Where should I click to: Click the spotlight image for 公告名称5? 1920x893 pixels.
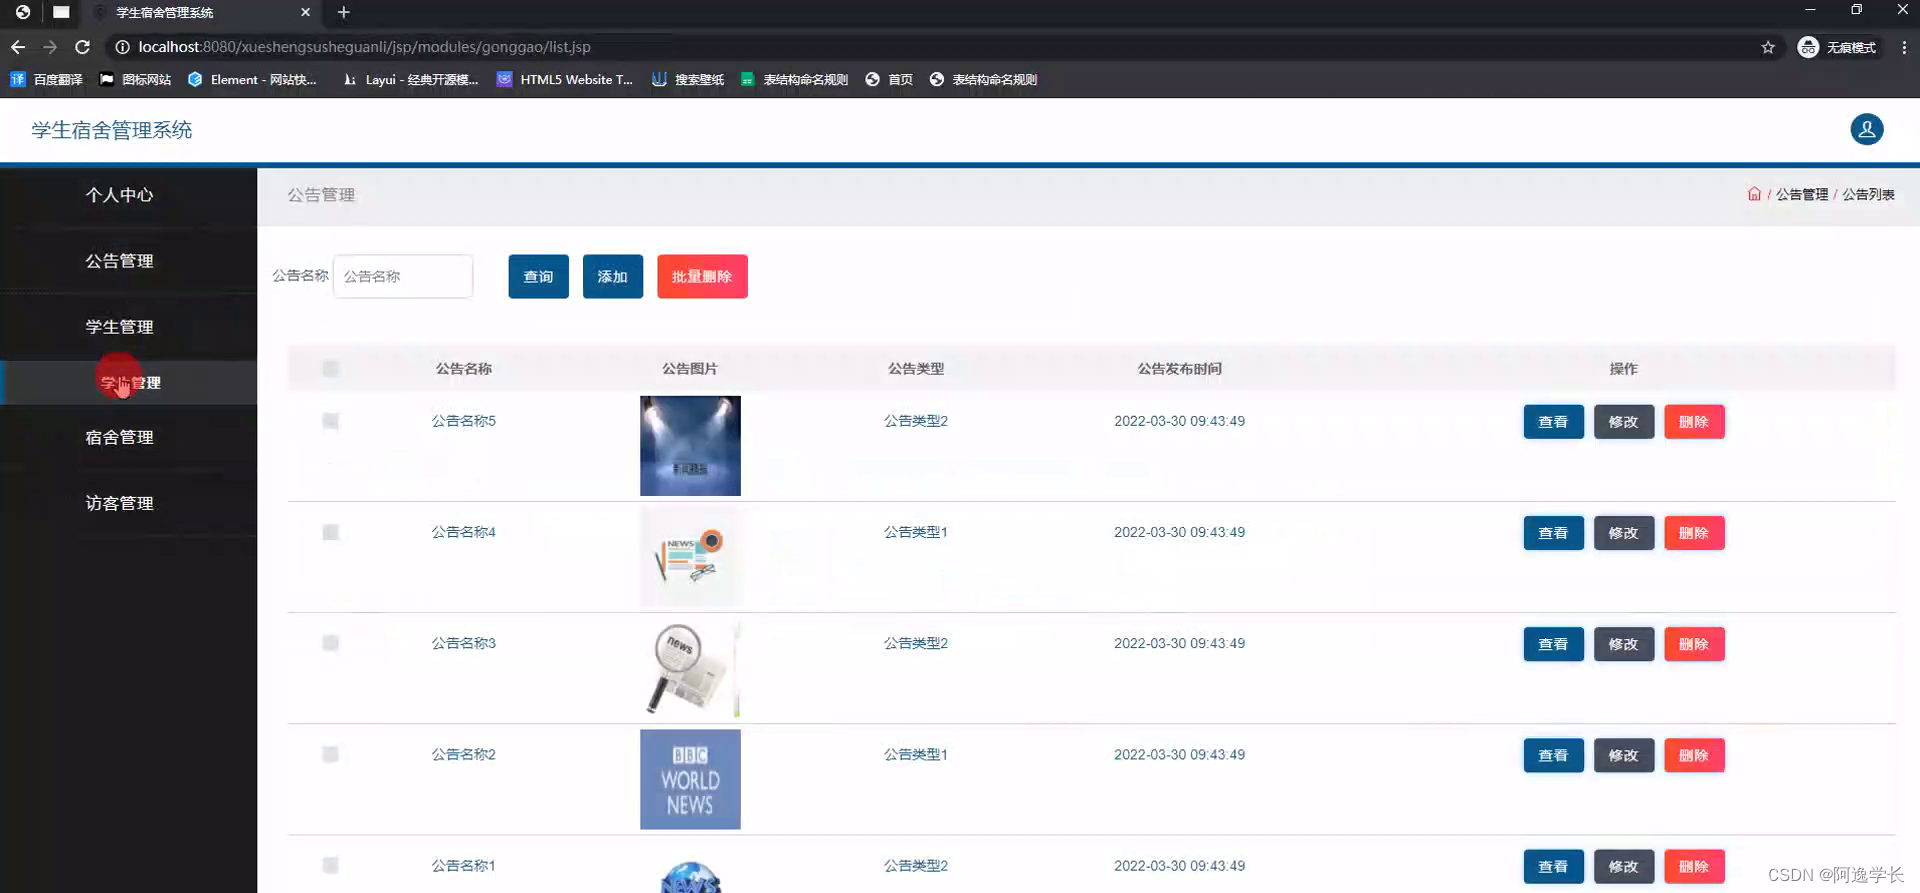click(690, 446)
